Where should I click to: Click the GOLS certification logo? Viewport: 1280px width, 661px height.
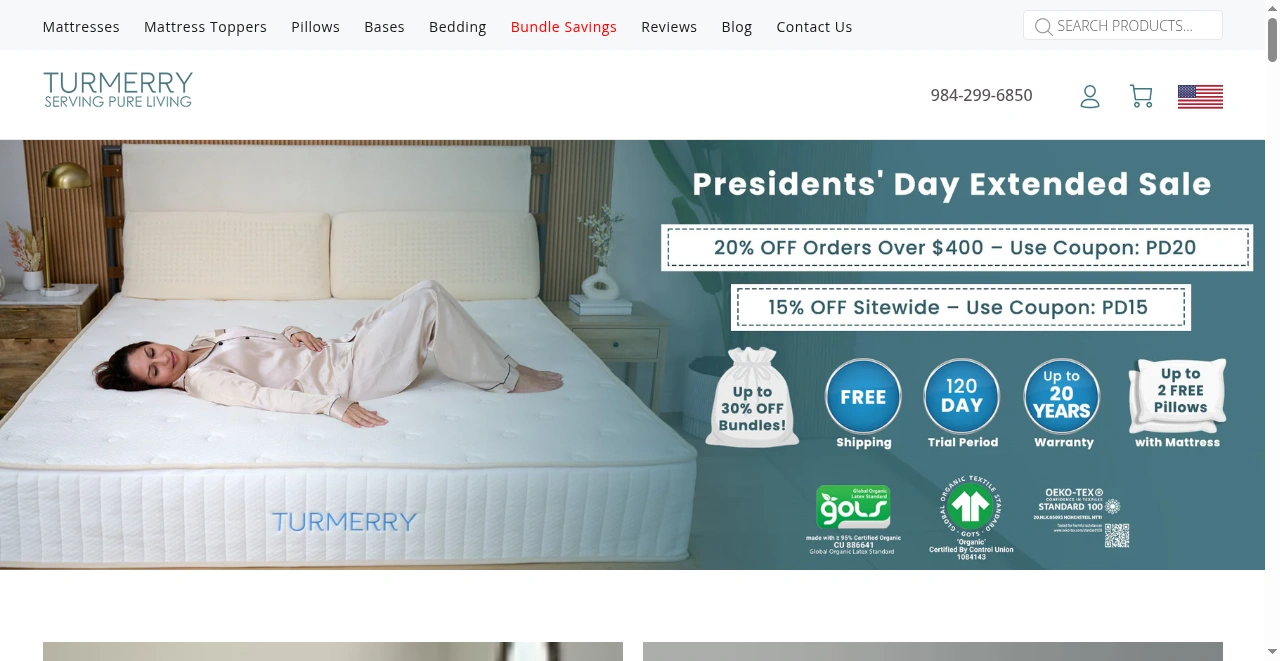[x=853, y=519]
